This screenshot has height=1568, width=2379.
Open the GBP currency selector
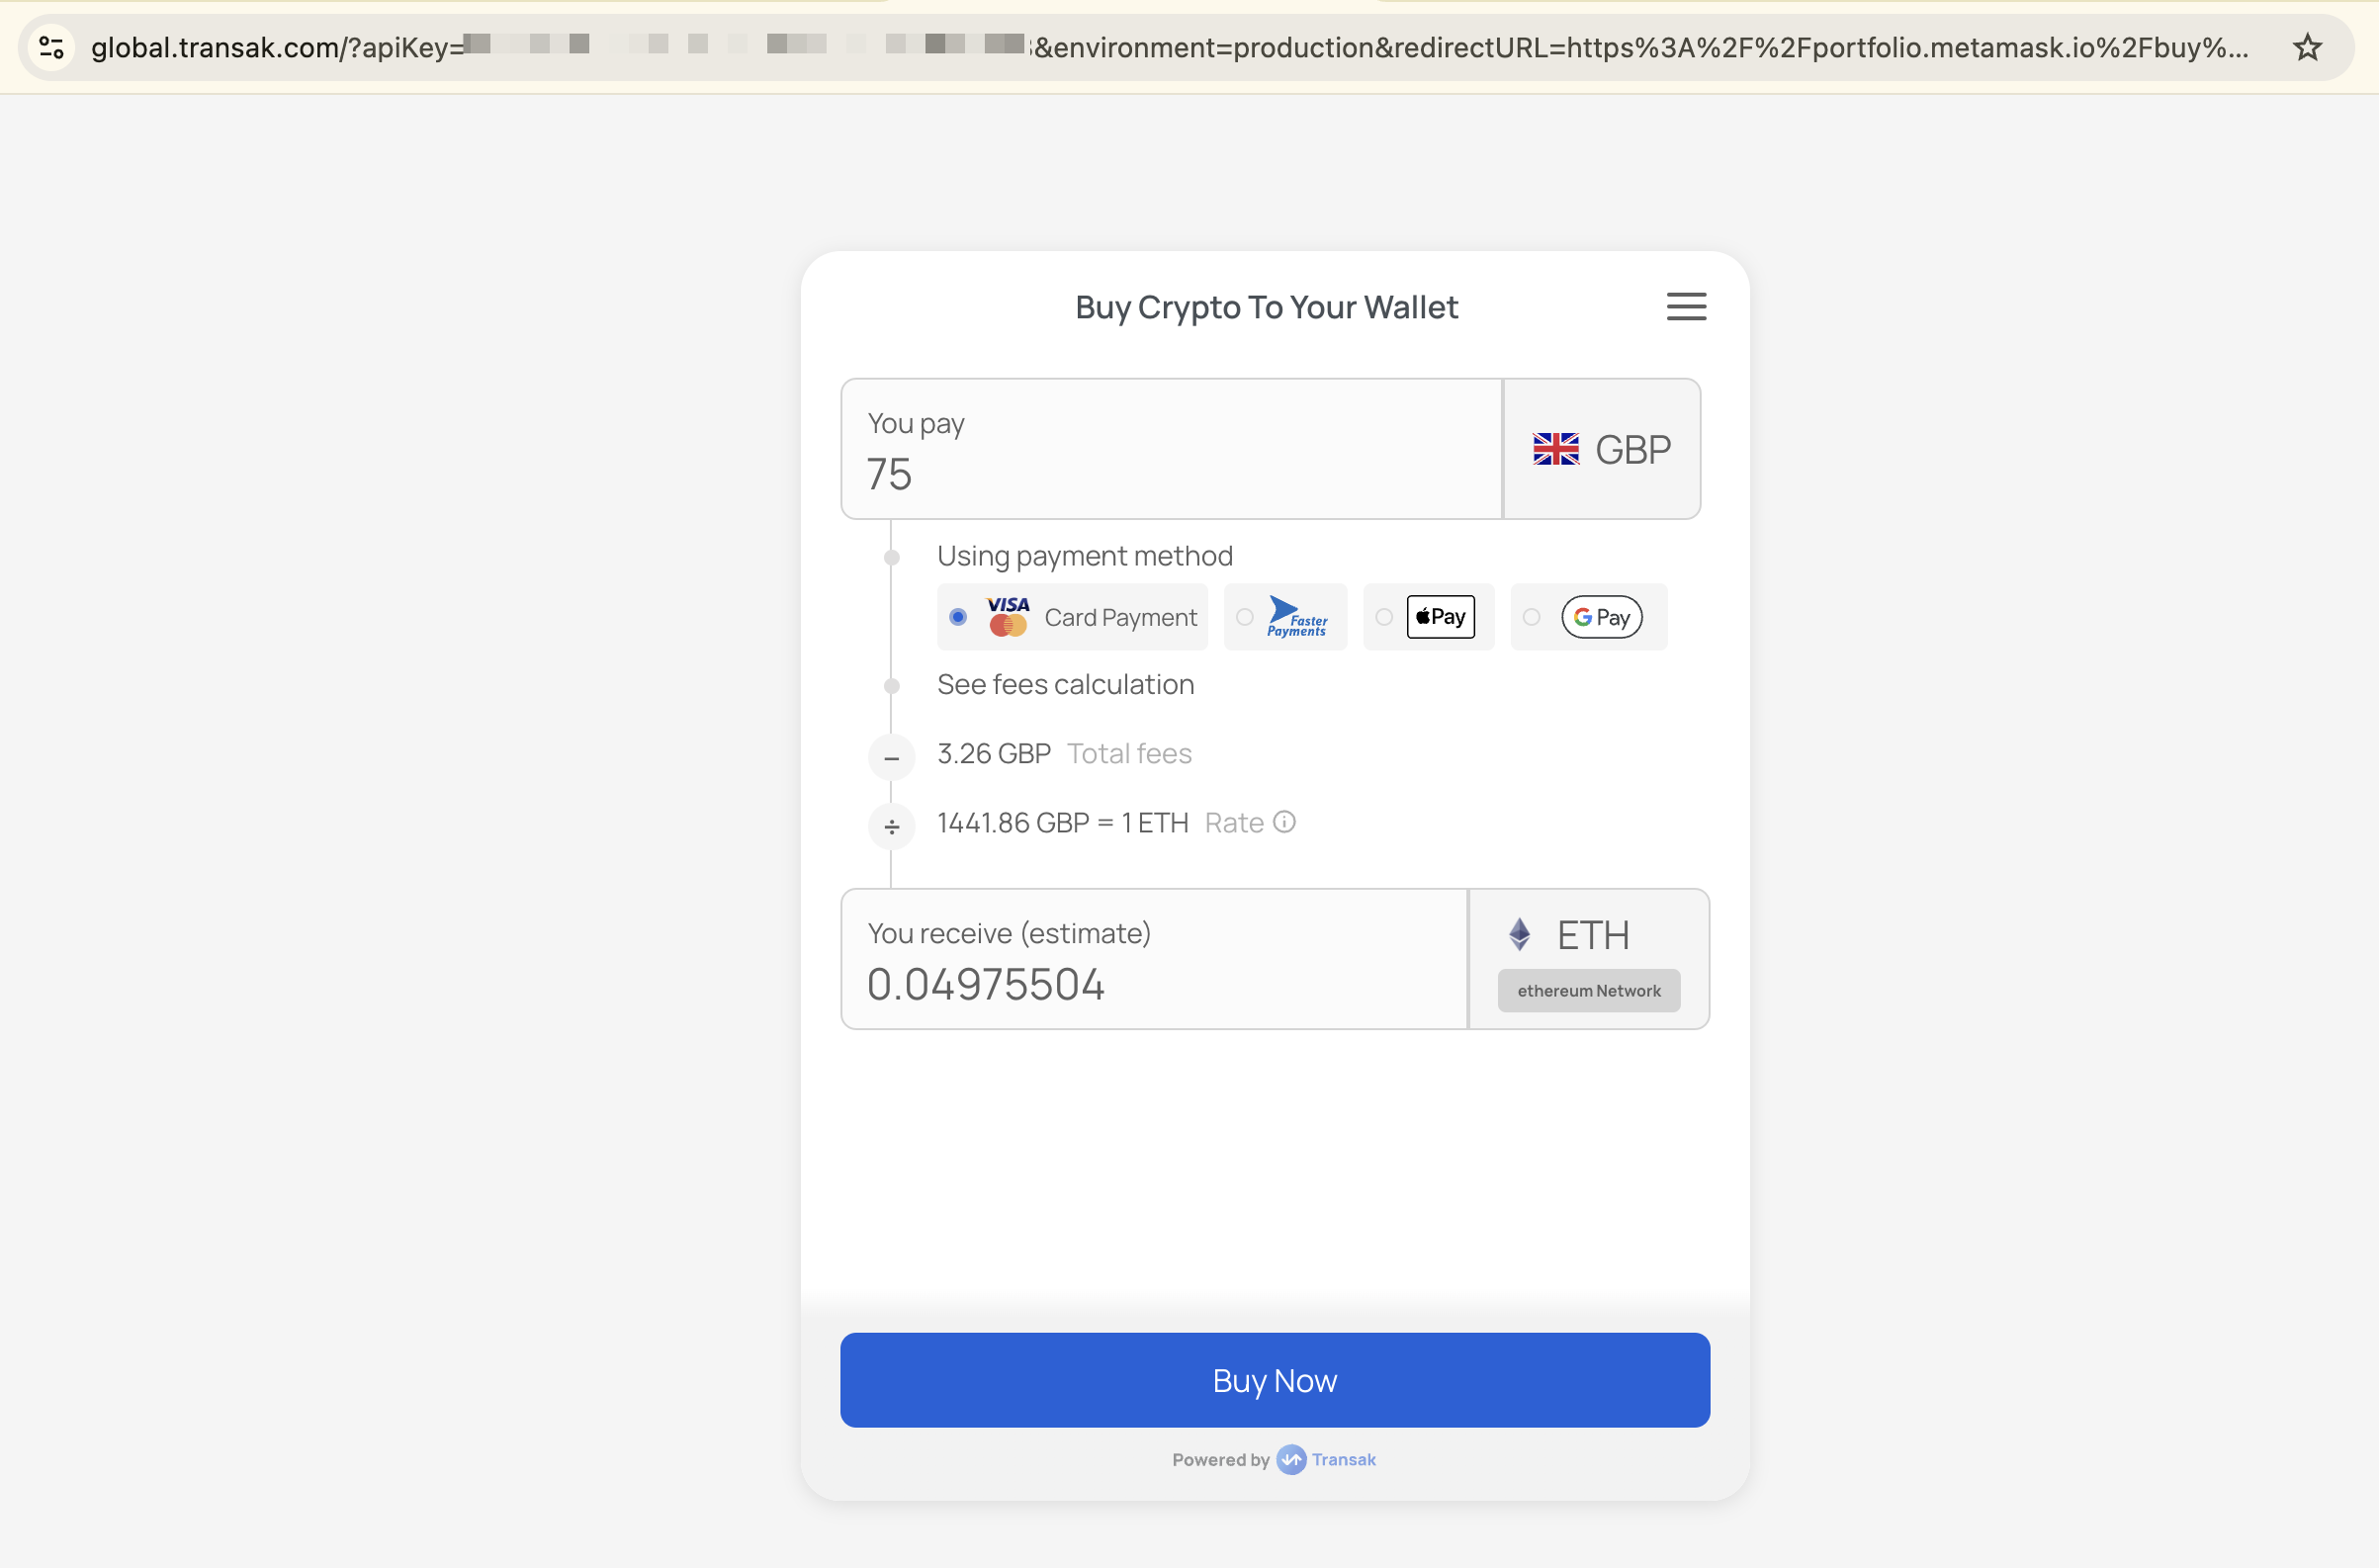(x=1601, y=449)
